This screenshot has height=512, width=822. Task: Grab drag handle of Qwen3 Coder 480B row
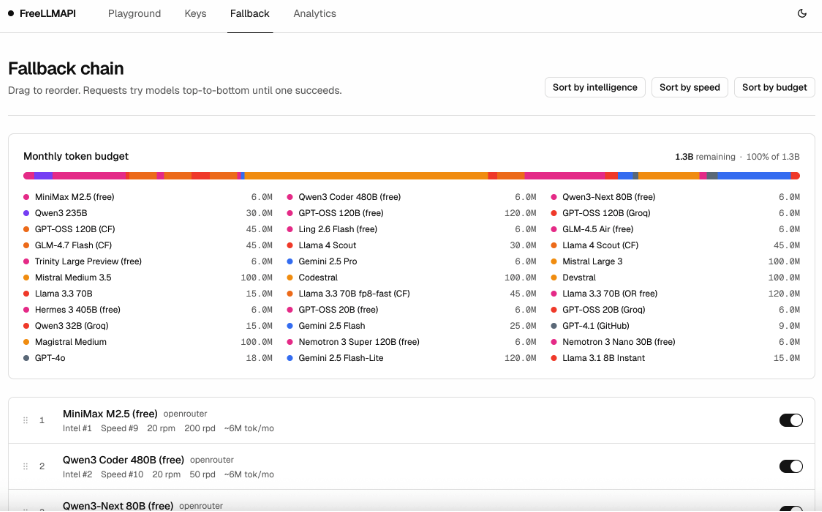(25, 466)
